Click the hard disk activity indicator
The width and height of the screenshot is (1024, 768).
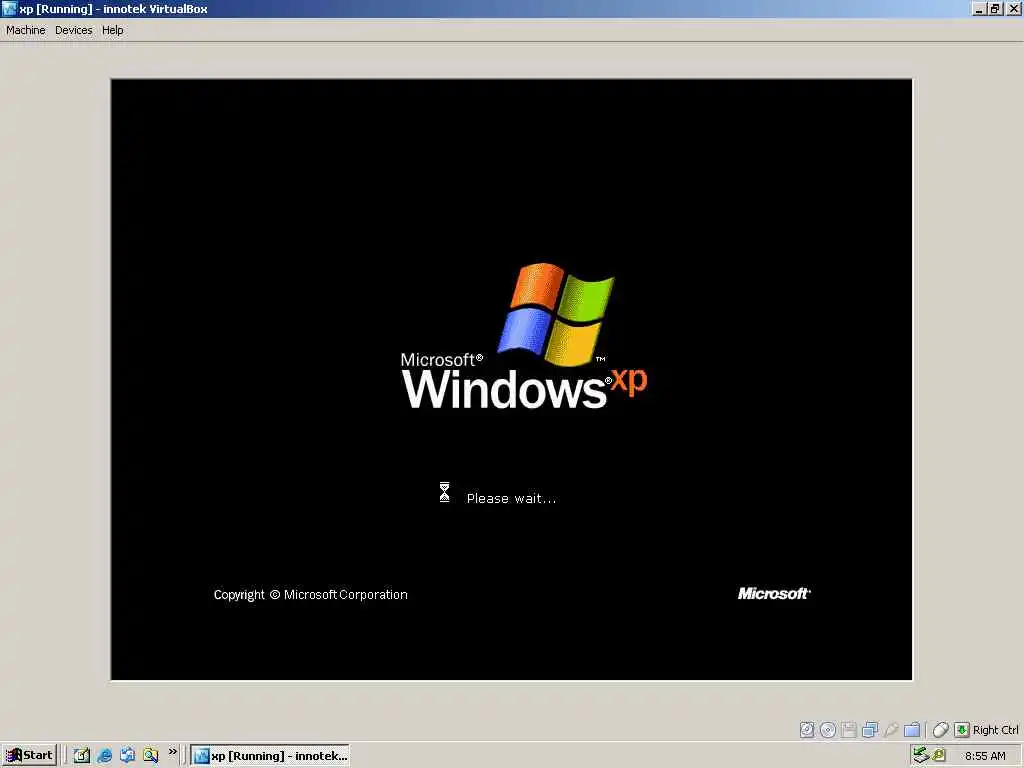[x=807, y=729]
